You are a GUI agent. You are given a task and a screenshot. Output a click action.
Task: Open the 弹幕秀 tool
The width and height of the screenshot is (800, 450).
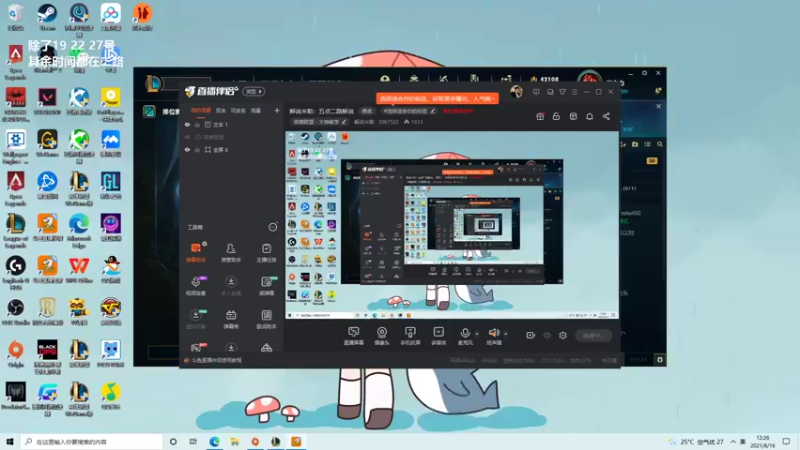point(231,319)
